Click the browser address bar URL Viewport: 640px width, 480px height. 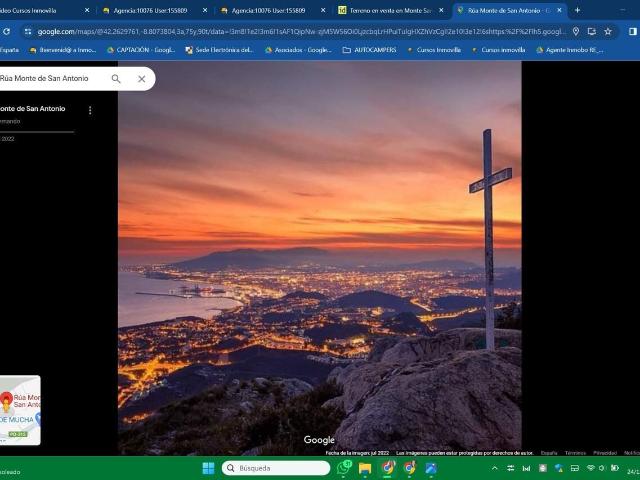pyautogui.click(x=300, y=31)
